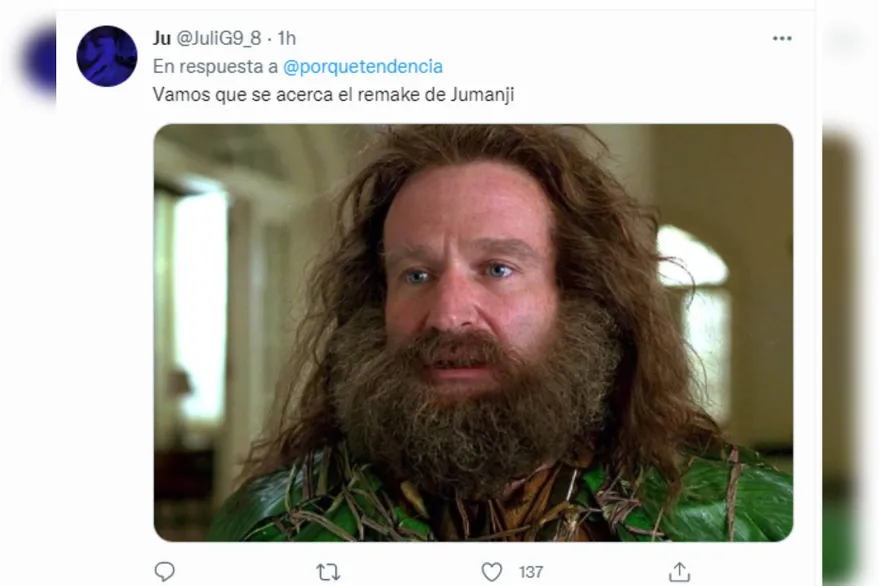The height and width of the screenshot is (586, 879).
Task: Open the @JuliG9_8 handle profile
Action: (219, 38)
